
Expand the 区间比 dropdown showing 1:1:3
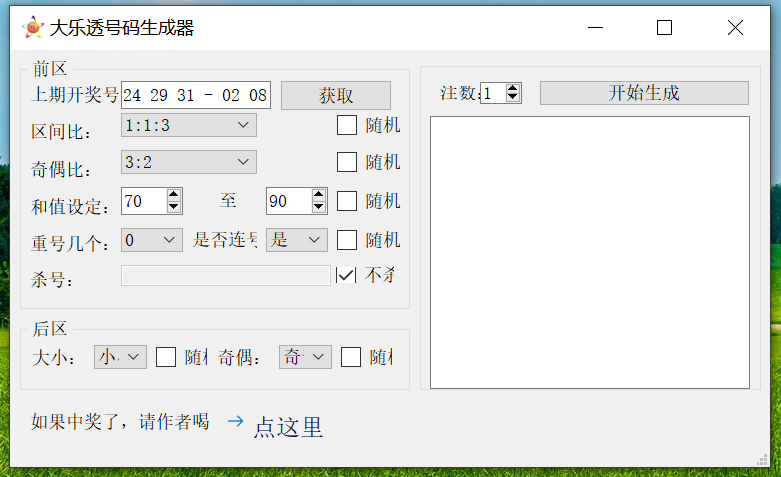(188, 125)
